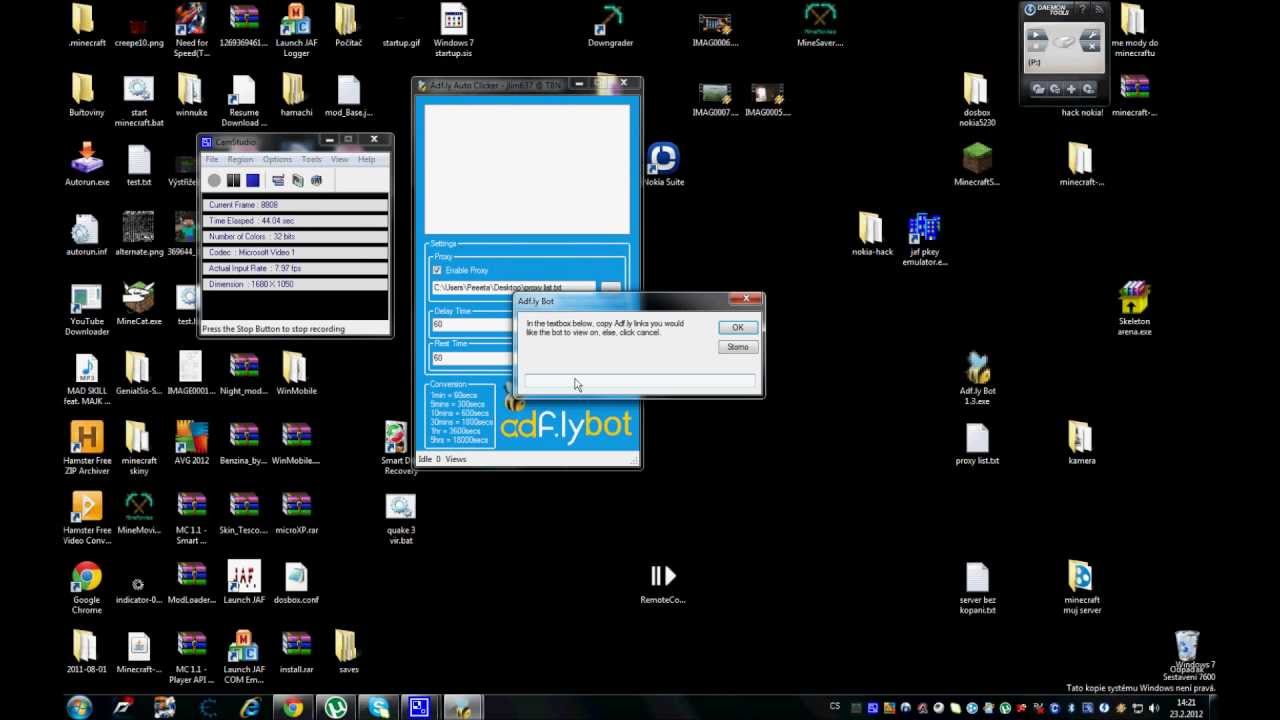Select the RemoteCo... desktop shortcut
Viewport: 1280px width, 720px height.
[x=663, y=584]
